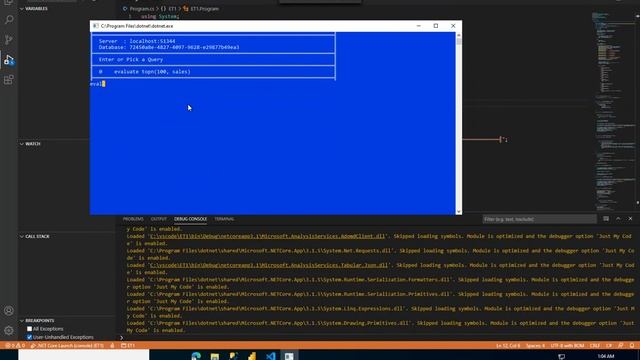Click errors and warnings count in status bar
This screenshot has width=640, height=360.
tap(15, 345)
